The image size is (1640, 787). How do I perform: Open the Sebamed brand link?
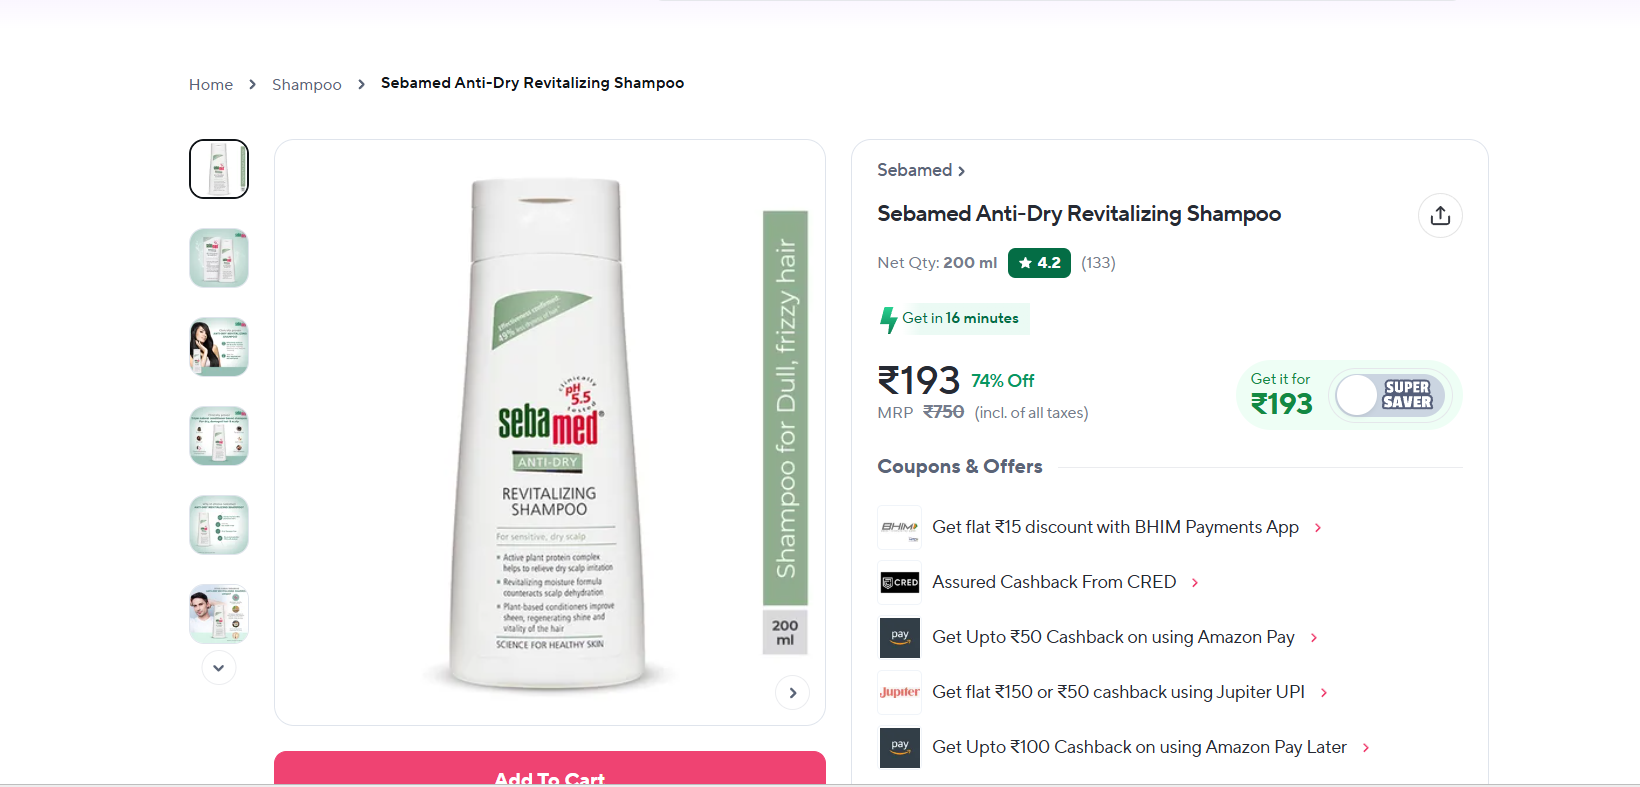(920, 171)
